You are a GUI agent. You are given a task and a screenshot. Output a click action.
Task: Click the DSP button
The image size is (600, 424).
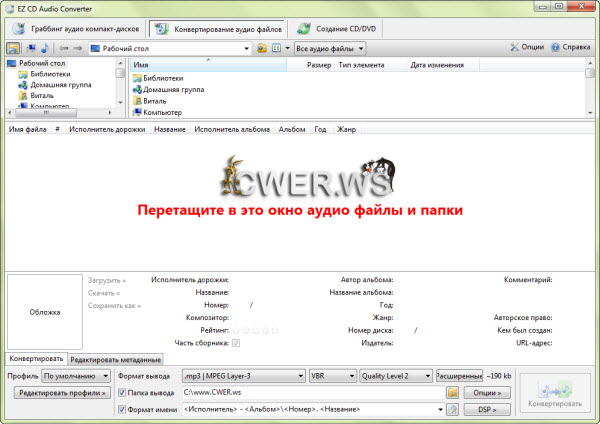tap(485, 409)
